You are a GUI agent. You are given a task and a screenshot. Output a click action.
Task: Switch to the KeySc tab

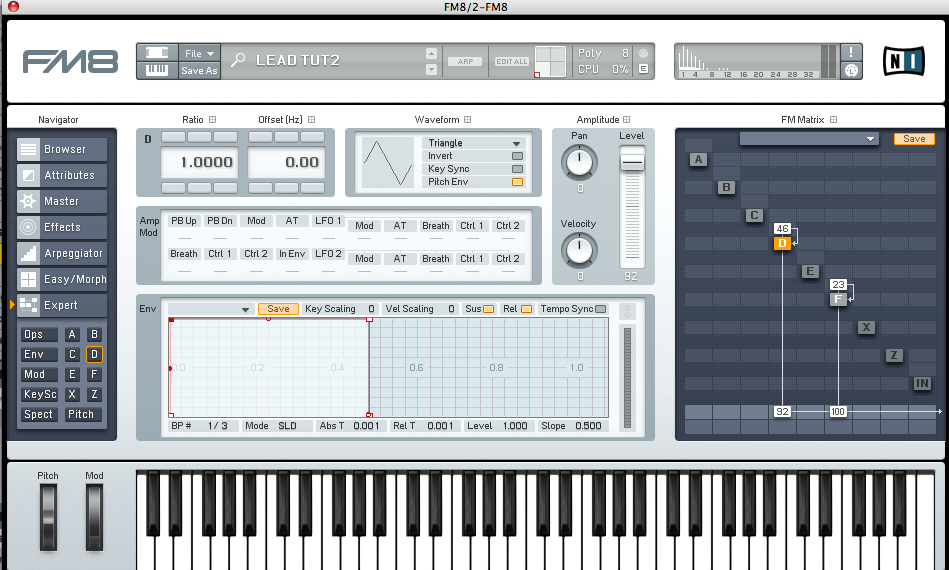[x=39, y=395]
